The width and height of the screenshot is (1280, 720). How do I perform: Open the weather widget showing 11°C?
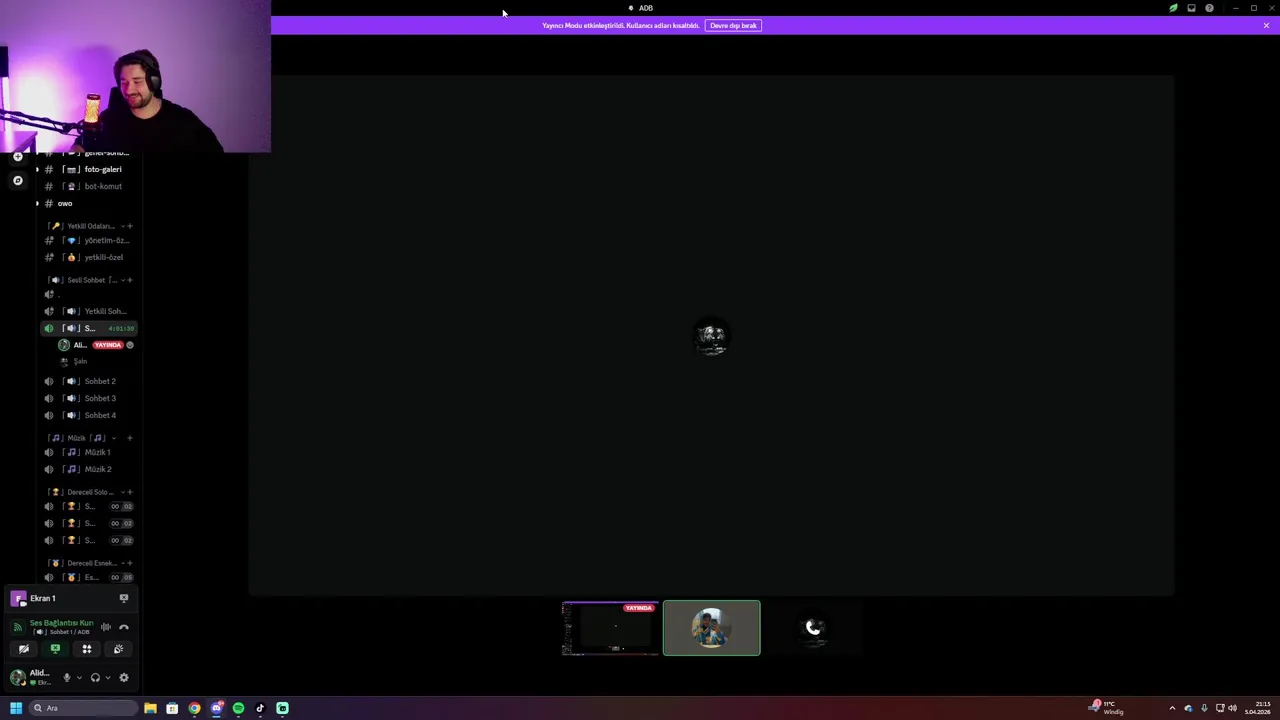[x=1108, y=708]
